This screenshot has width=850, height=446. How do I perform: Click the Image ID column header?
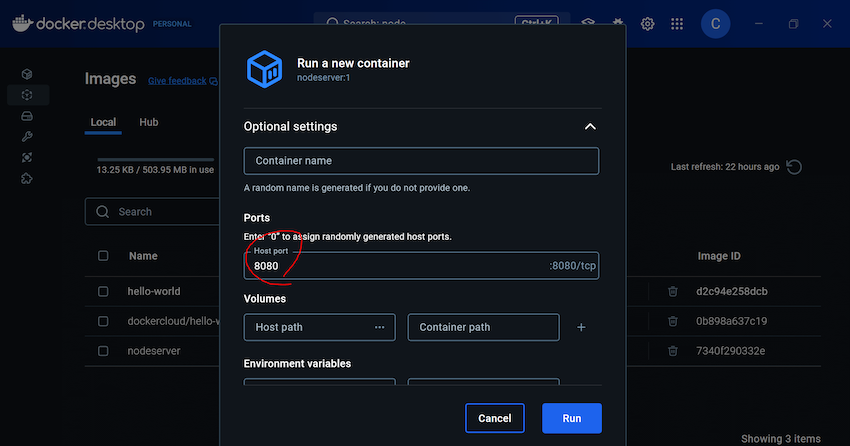[x=719, y=256]
